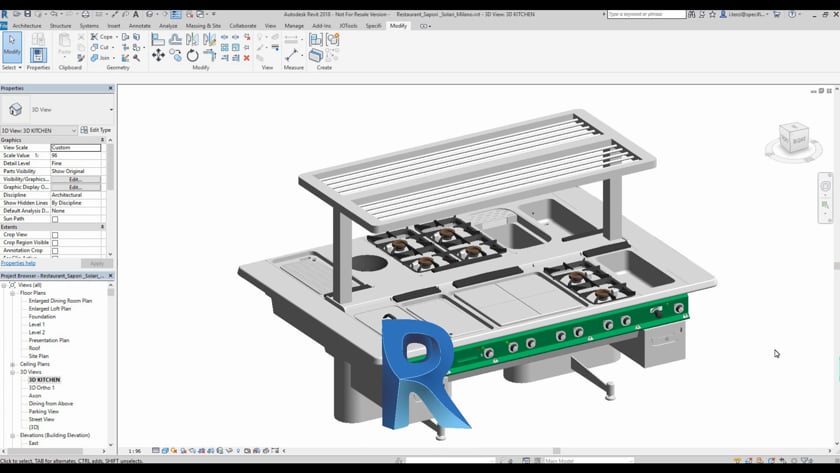
Task: Click the Apply button in Properties
Action: pyautogui.click(x=97, y=264)
